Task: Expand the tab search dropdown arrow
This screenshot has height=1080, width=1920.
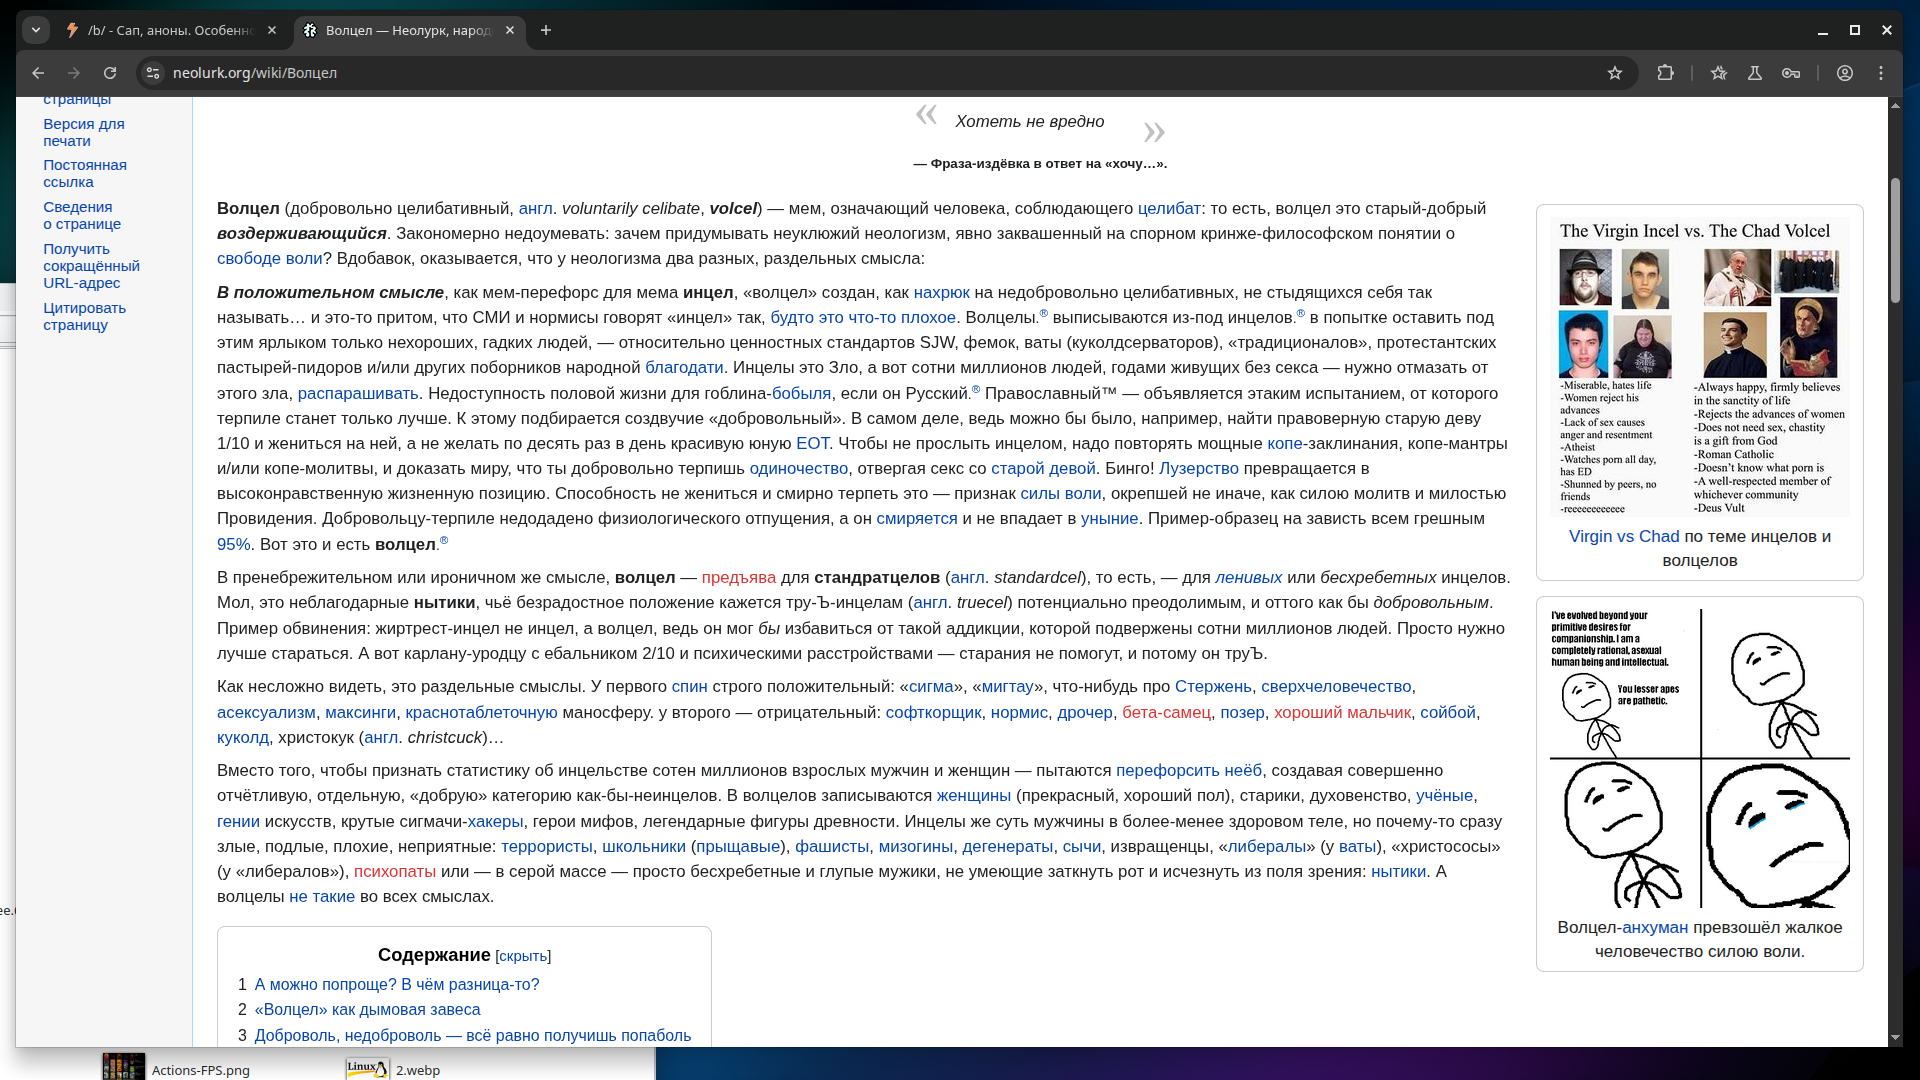Action: (36, 30)
